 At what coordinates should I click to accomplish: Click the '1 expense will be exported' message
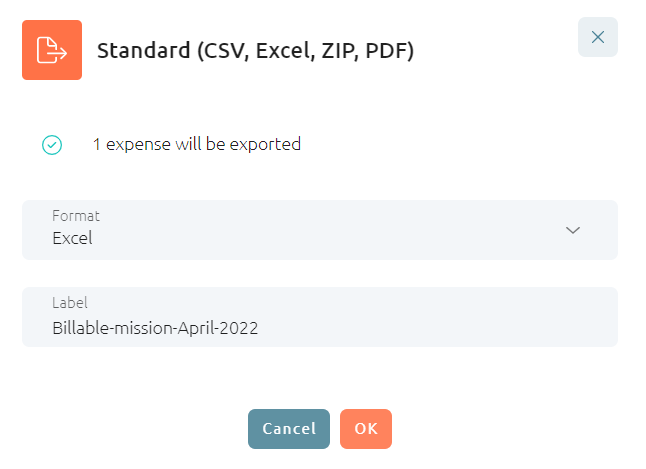coord(197,144)
